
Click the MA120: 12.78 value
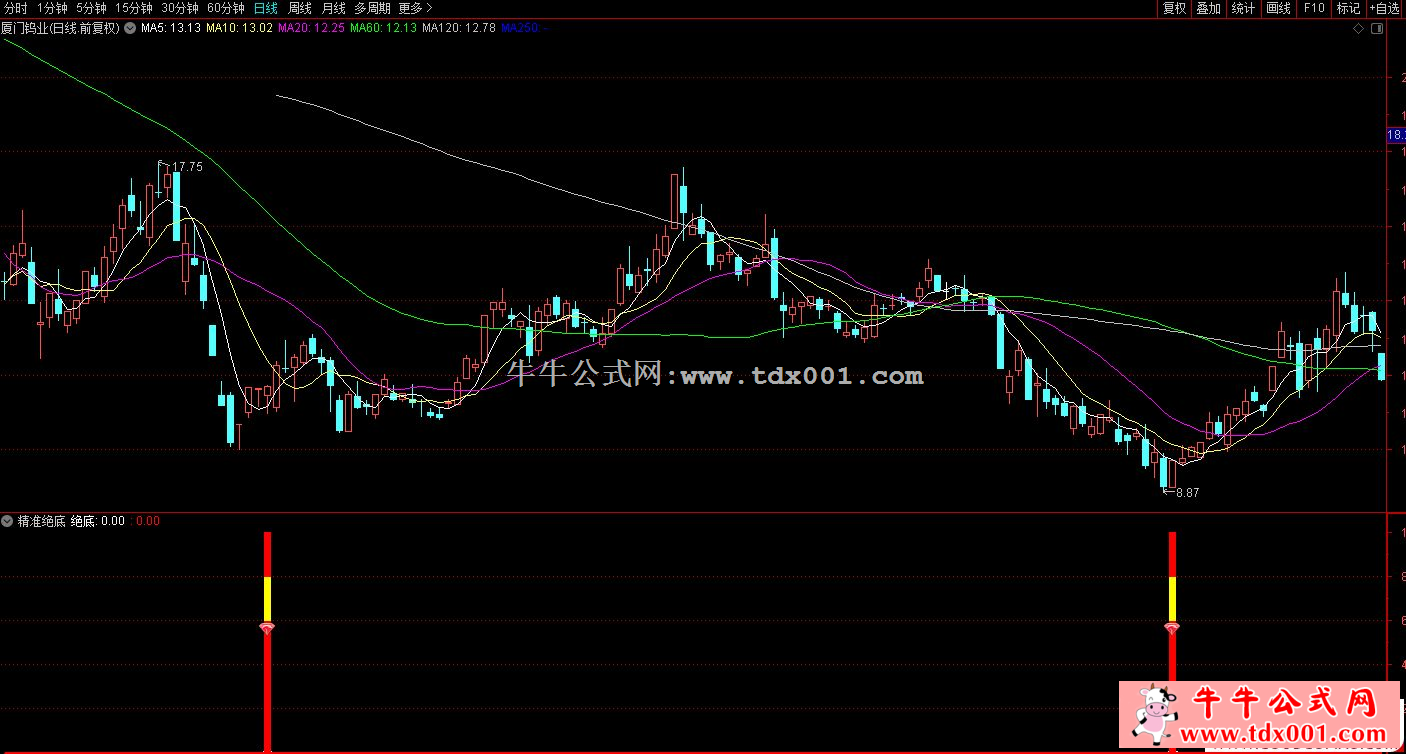tap(459, 28)
